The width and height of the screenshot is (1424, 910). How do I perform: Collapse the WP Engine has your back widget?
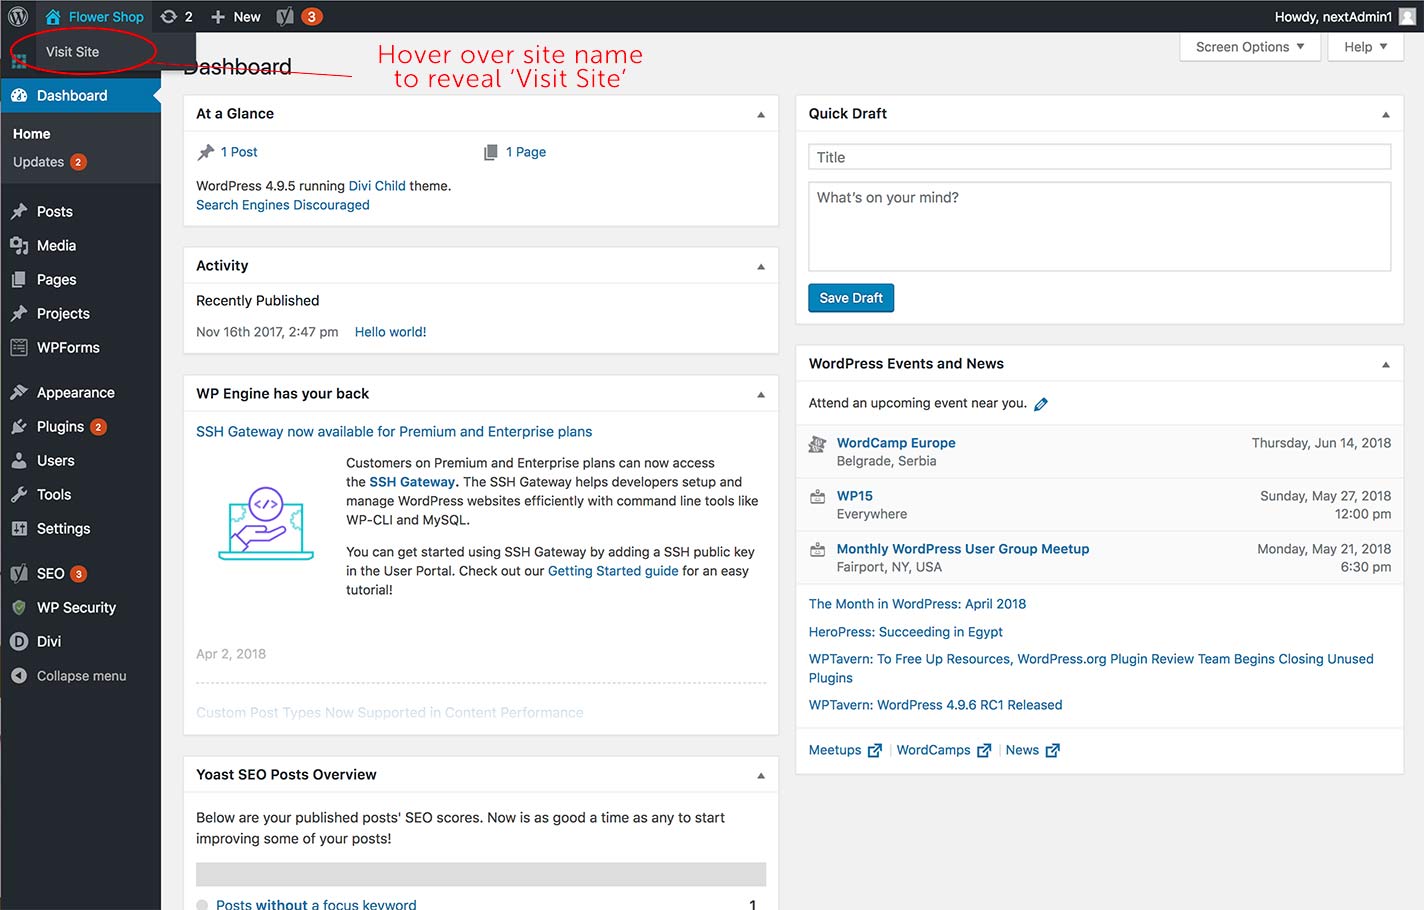tap(761, 394)
